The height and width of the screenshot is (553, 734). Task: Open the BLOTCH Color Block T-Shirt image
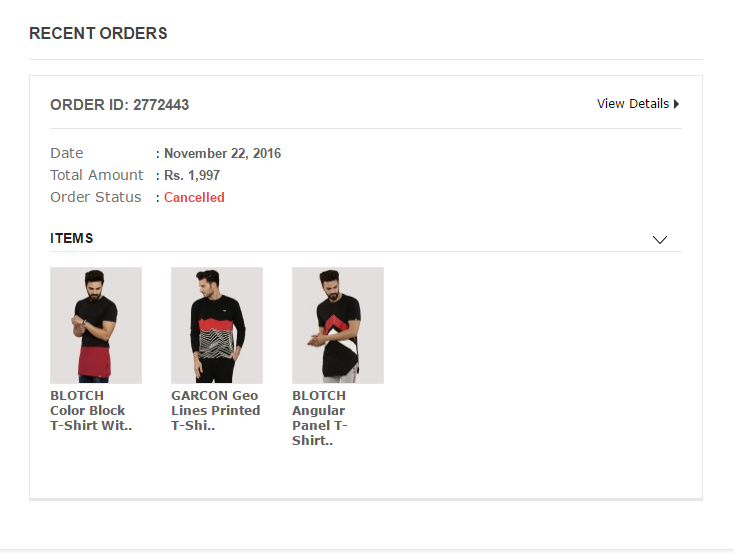[96, 325]
